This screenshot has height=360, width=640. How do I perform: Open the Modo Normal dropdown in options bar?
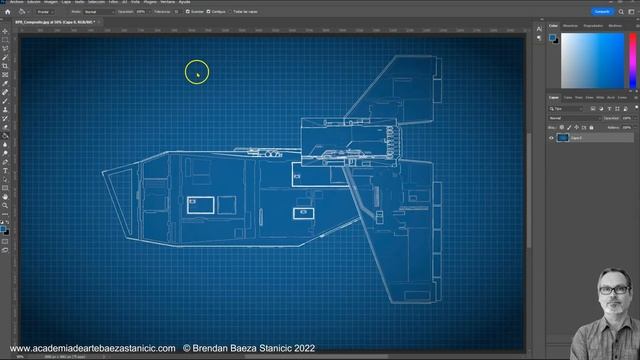[99, 12]
